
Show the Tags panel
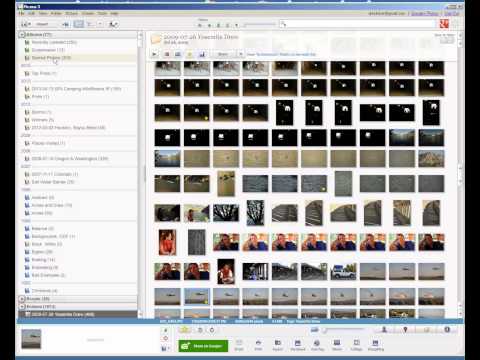pos(426,330)
